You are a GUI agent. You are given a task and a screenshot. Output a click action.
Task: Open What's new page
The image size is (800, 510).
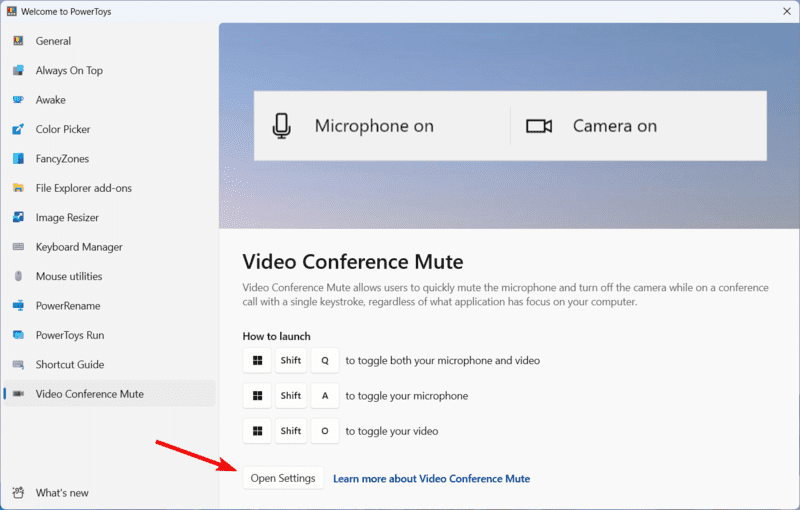109,493
